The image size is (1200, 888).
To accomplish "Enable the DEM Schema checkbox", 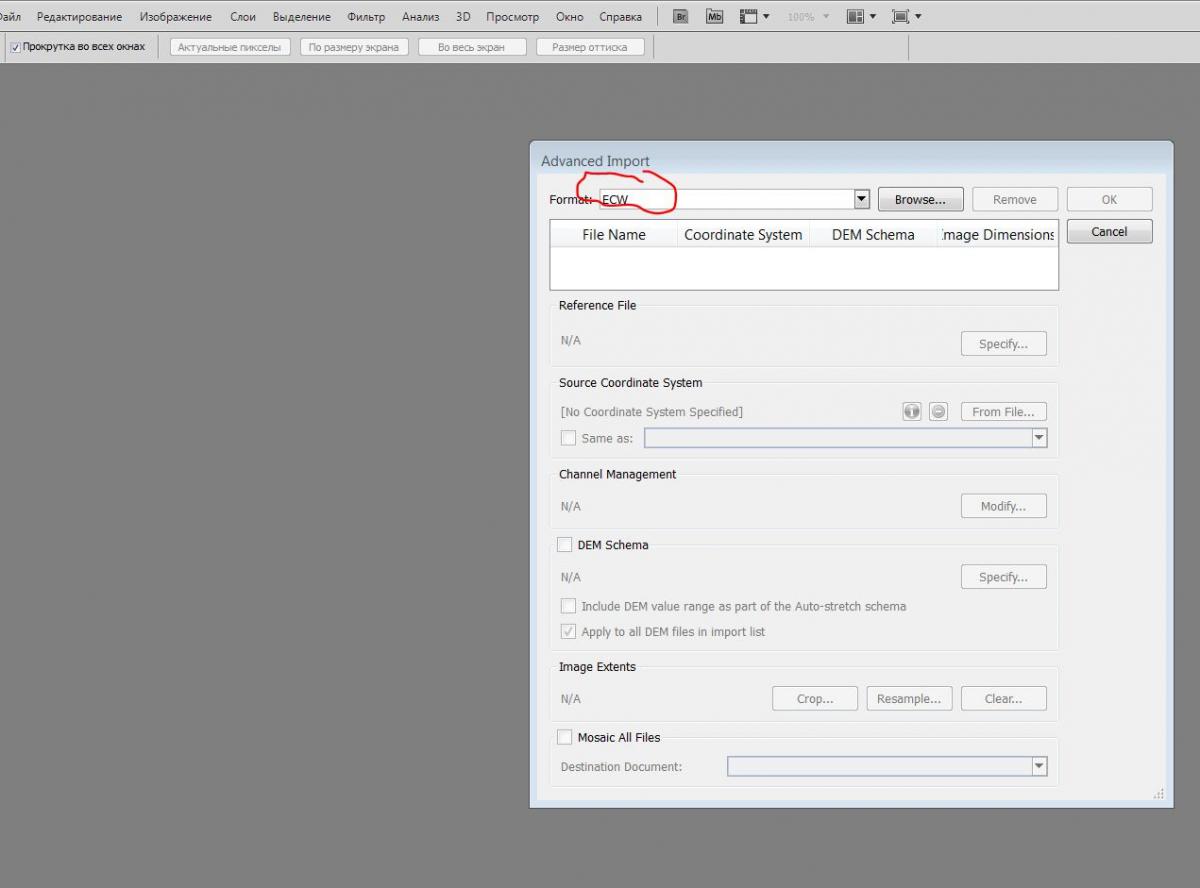I will (x=565, y=545).
